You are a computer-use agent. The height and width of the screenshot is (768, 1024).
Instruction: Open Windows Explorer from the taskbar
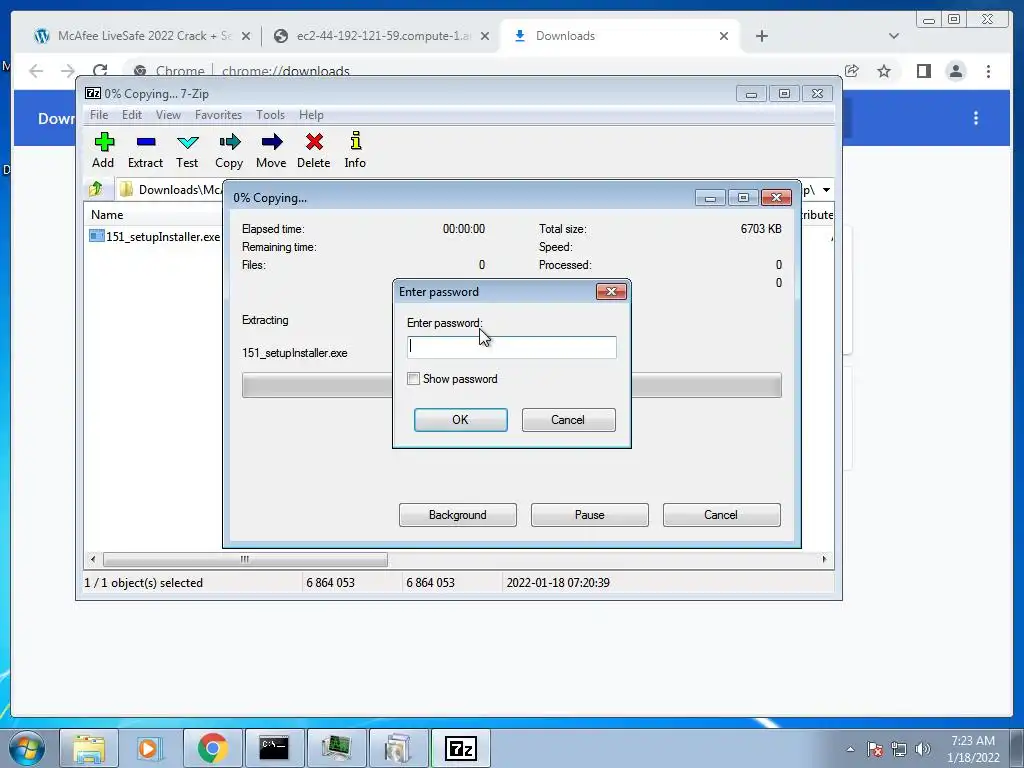[89, 748]
